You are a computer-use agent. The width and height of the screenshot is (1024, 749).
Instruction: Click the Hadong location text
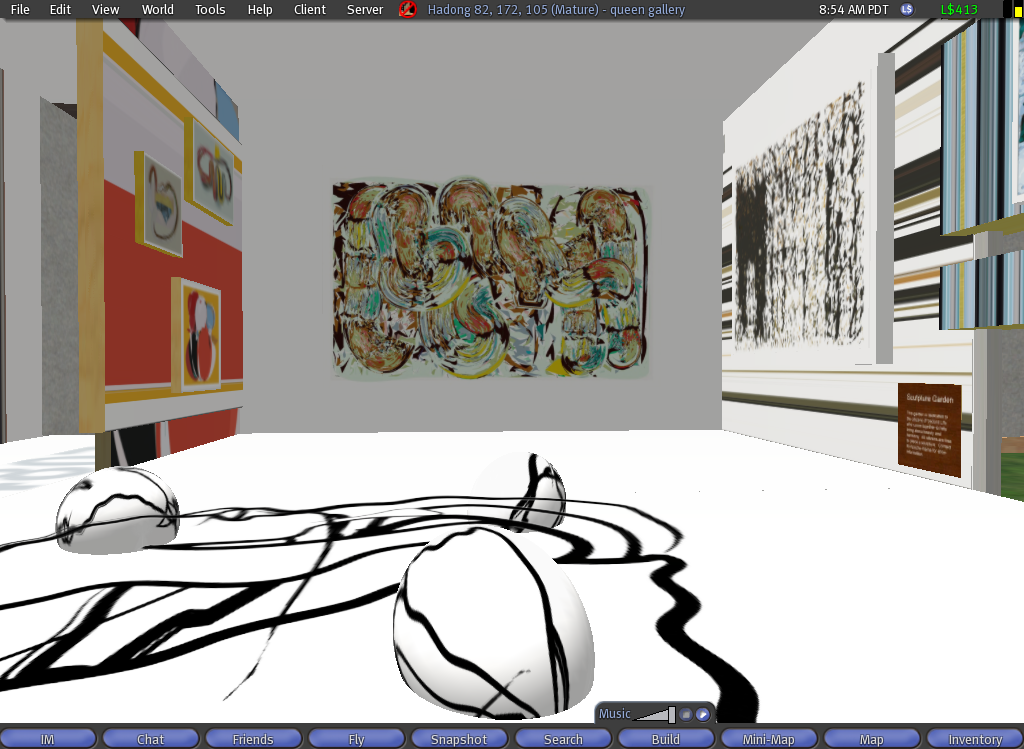[556, 10]
